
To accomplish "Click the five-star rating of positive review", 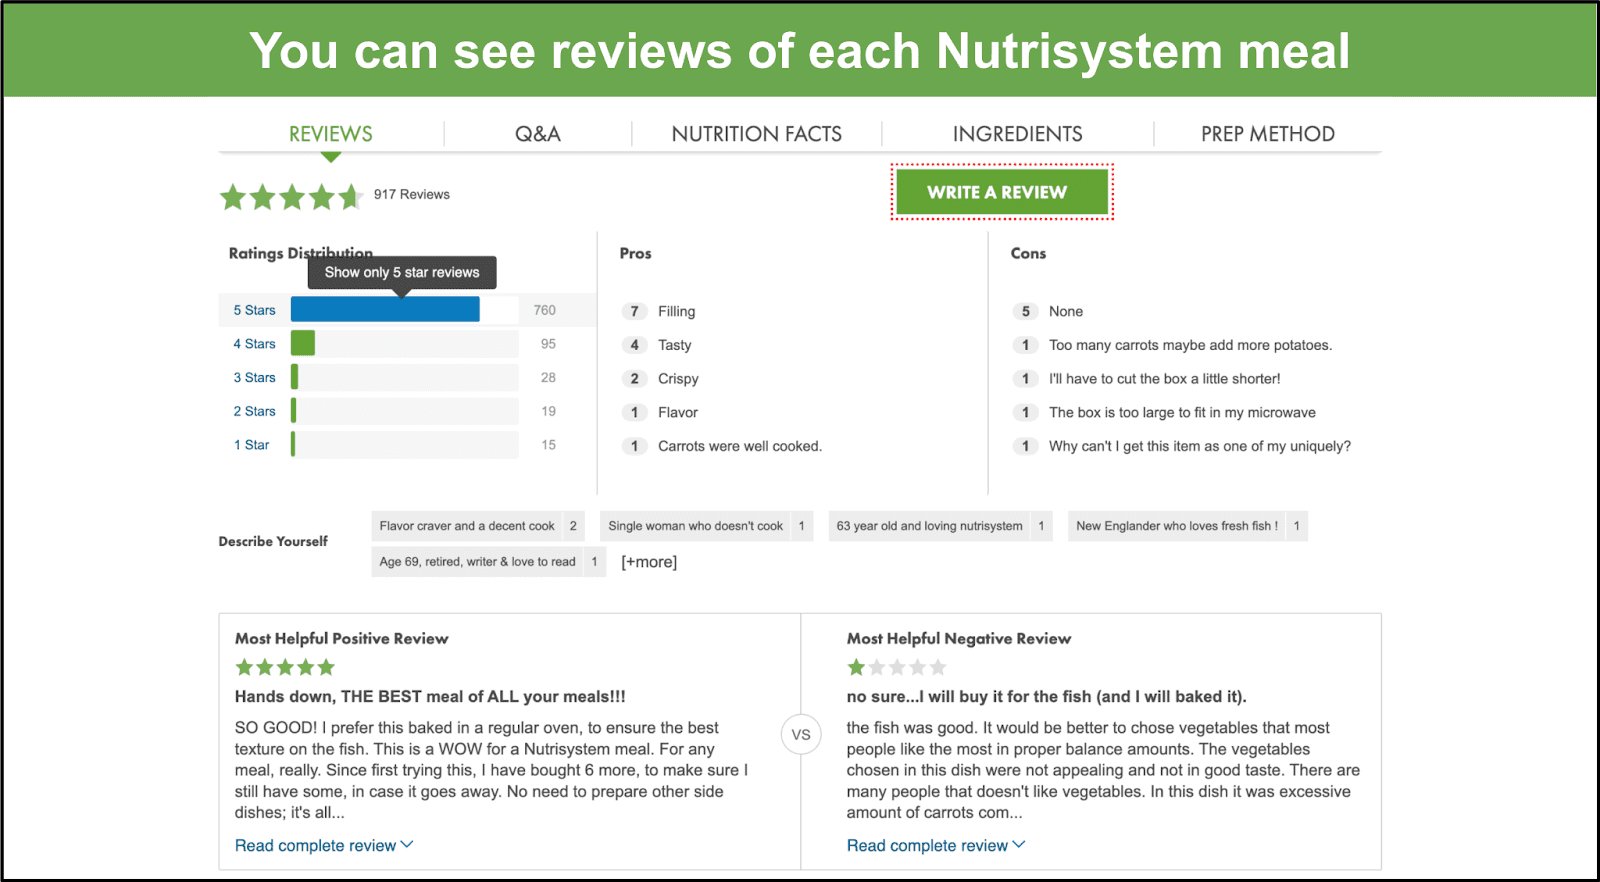I will pos(285,667).
